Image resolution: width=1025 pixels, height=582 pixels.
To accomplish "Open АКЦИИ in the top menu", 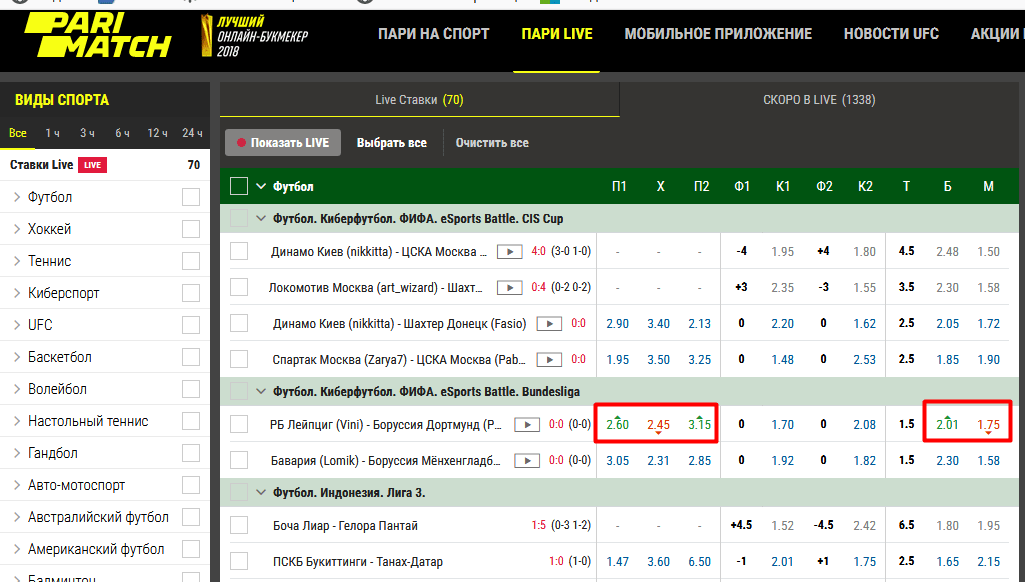I will pos(997,34).
